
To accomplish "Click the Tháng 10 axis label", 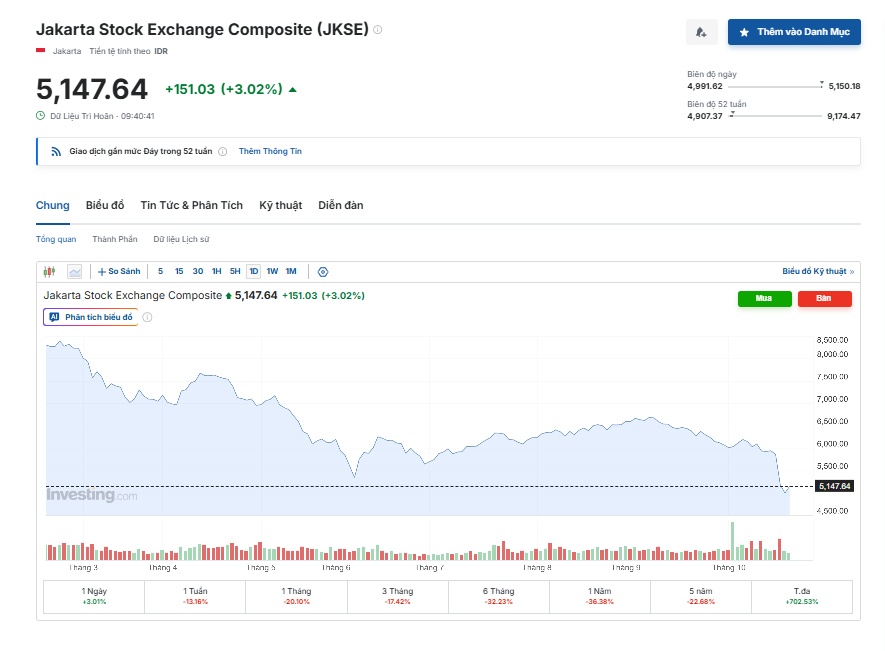I will click(x=729, y=567).
